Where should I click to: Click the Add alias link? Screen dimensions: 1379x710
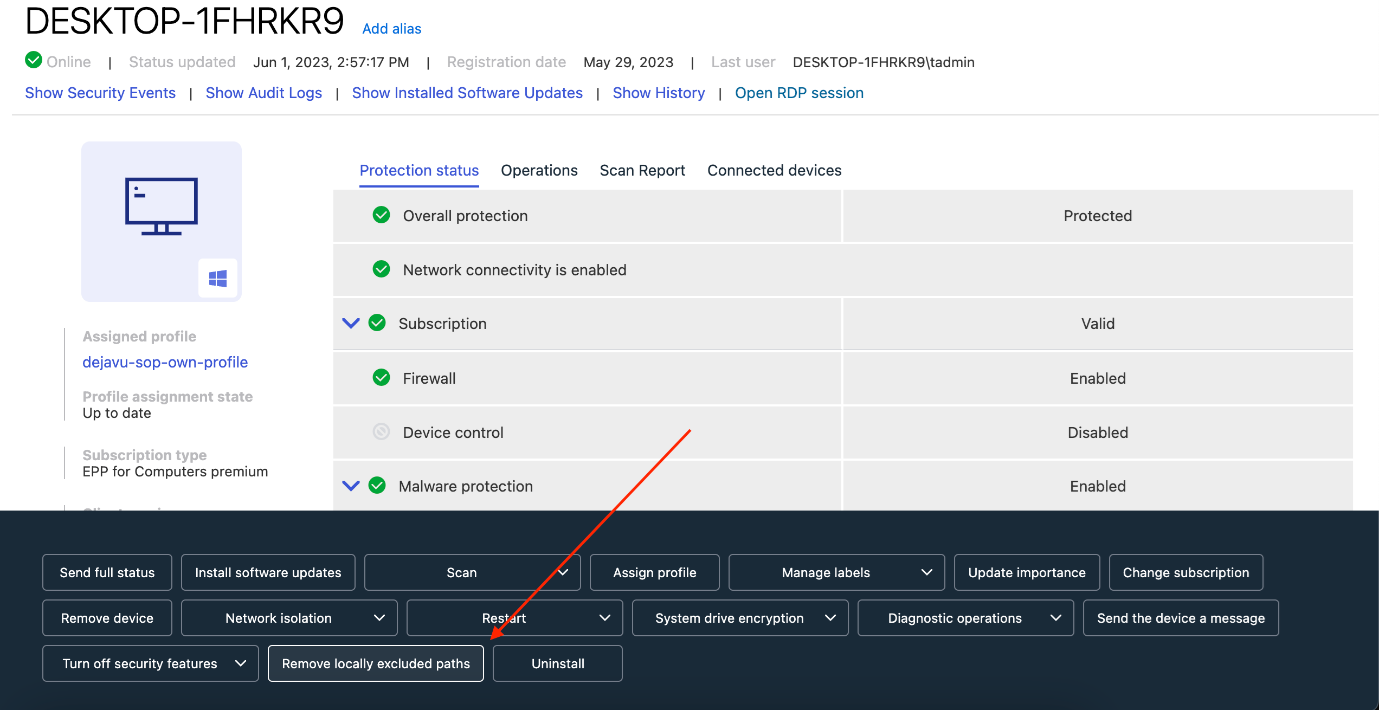(x=392, y=29)
